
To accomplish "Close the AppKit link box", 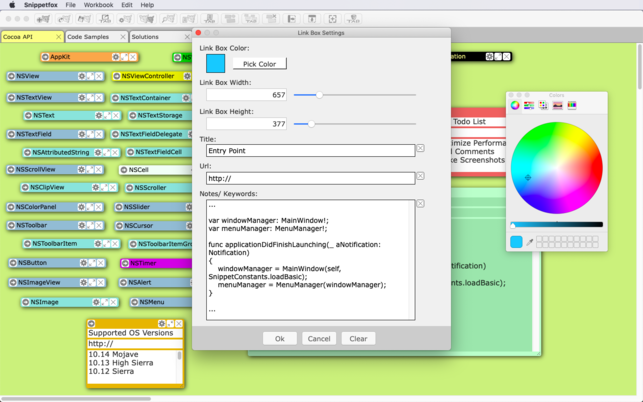I will click(133, 57).
